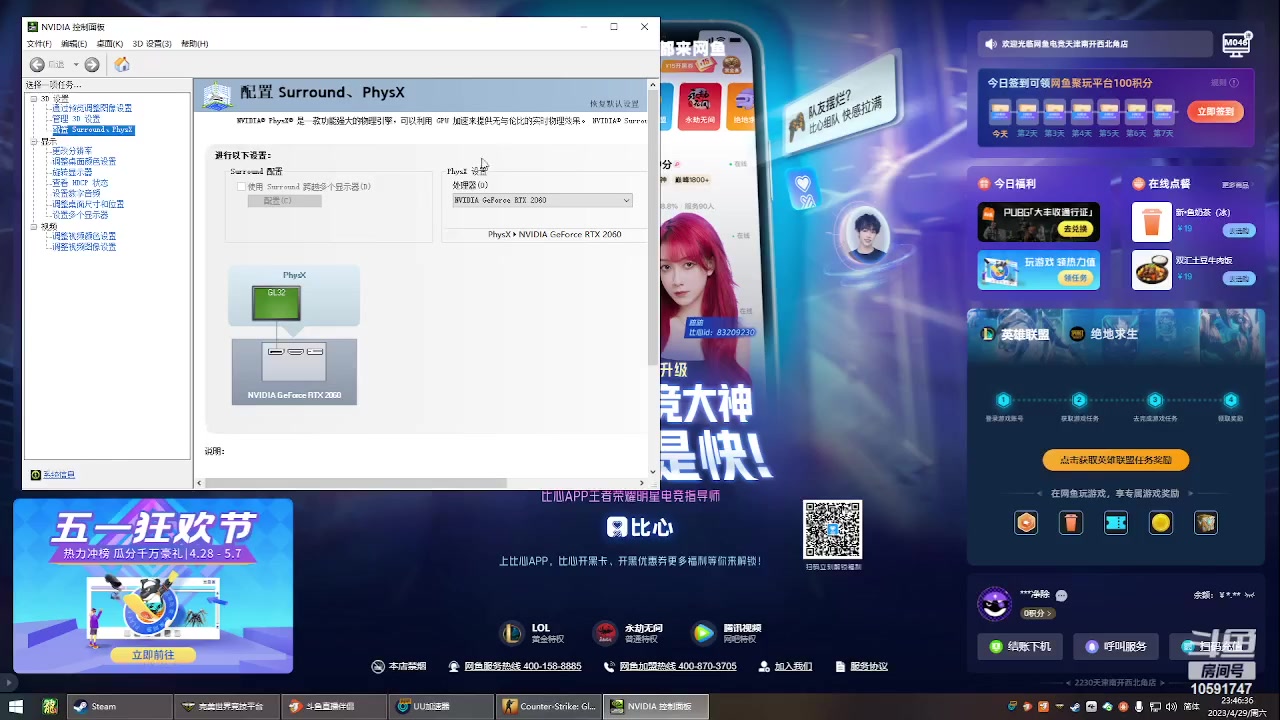The height and width of the screenshot is (720, 1280).
Task: Open the 0积分 points badge
Action: click(1038, 613)
